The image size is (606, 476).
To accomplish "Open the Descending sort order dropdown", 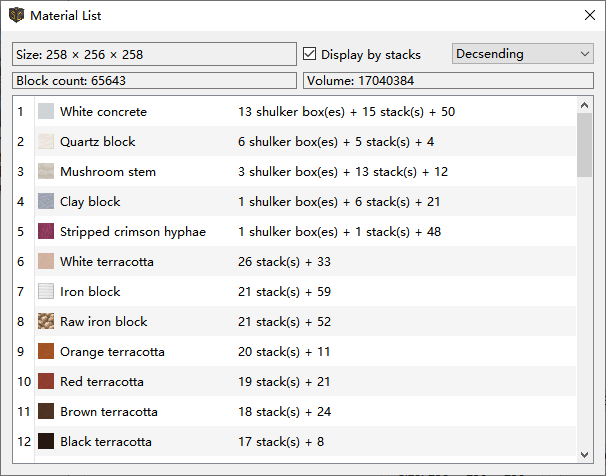I will [x=523, y=54].
